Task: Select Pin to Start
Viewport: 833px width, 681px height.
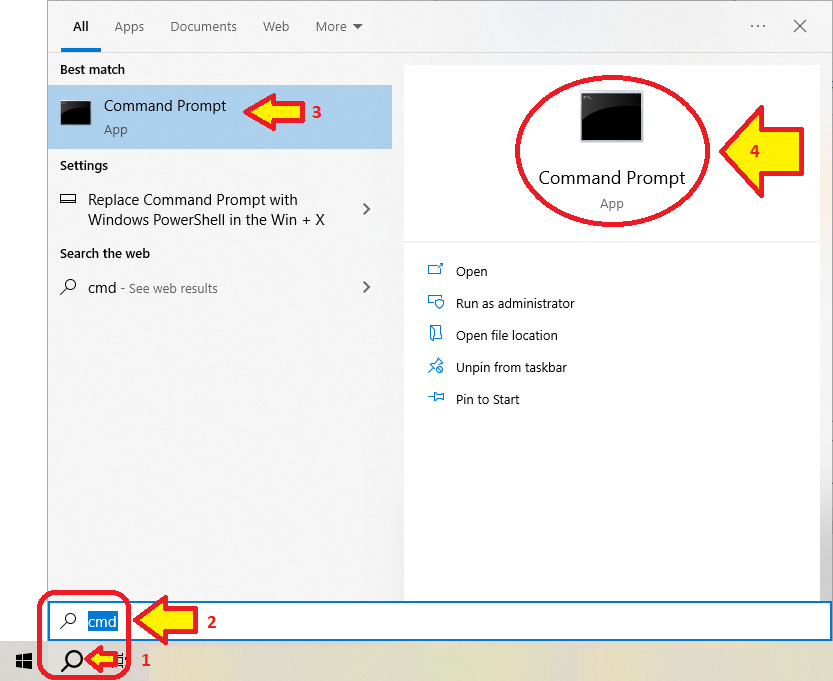Action: coord(487,399)
